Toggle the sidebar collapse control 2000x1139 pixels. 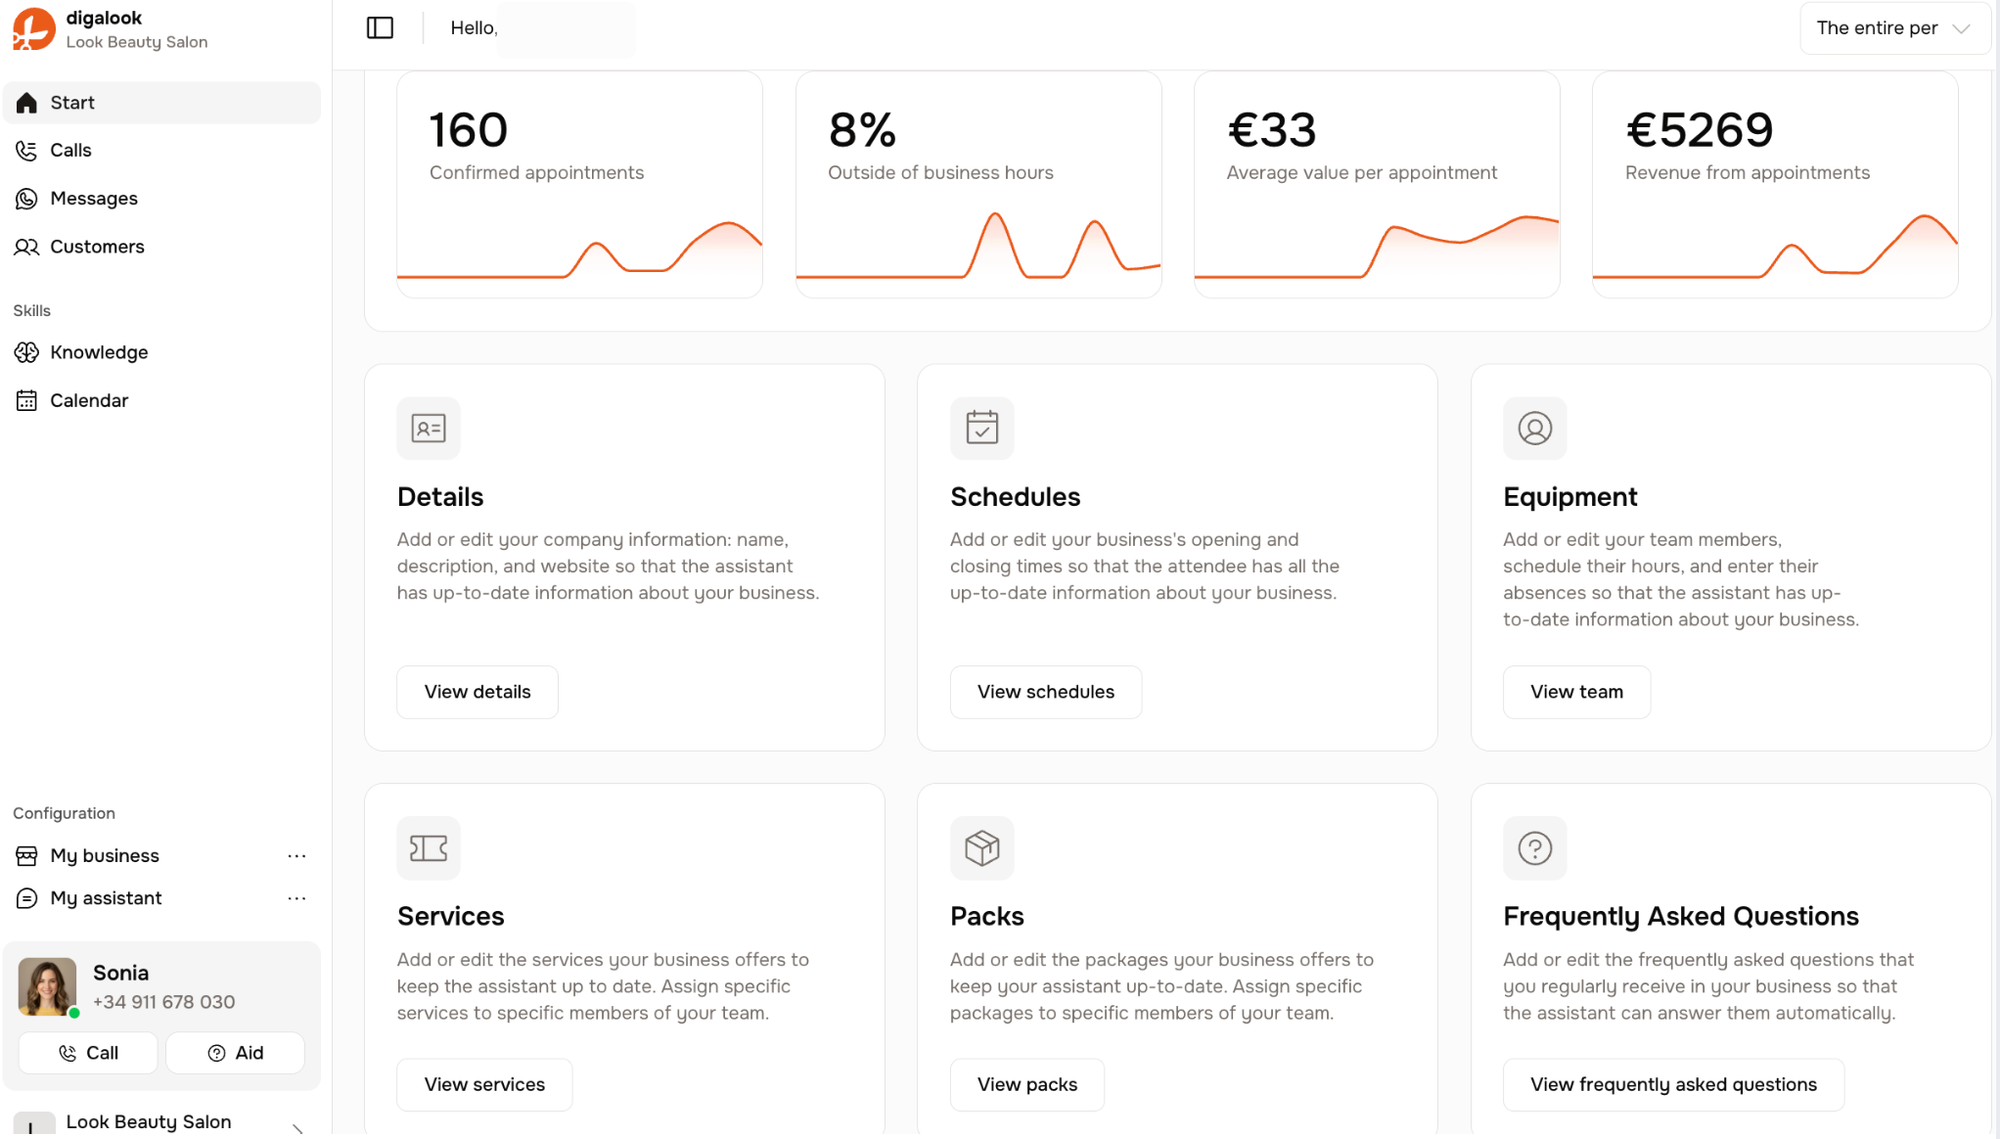380,27
